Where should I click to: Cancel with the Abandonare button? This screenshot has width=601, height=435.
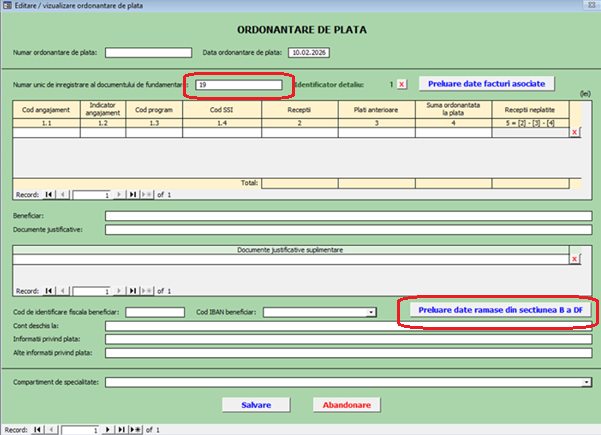(x=346, y=405)
